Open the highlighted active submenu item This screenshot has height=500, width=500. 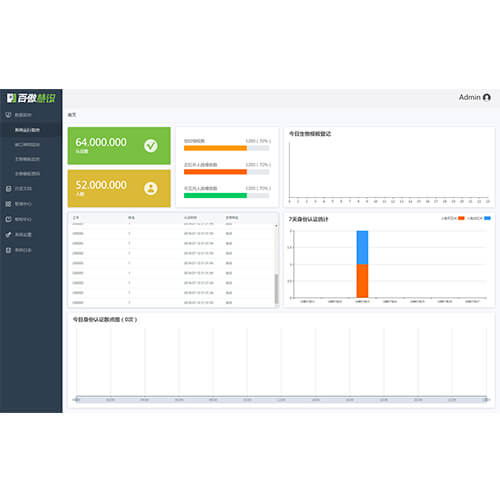[31, 130]
